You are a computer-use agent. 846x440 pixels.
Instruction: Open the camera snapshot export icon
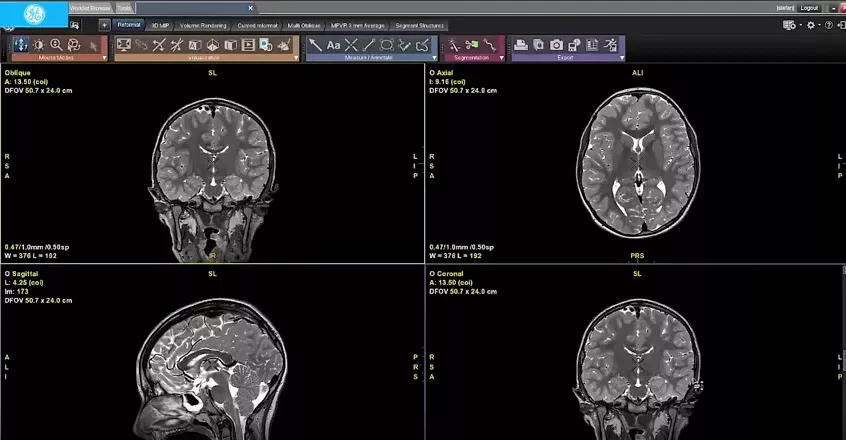[x=556, y=45]
